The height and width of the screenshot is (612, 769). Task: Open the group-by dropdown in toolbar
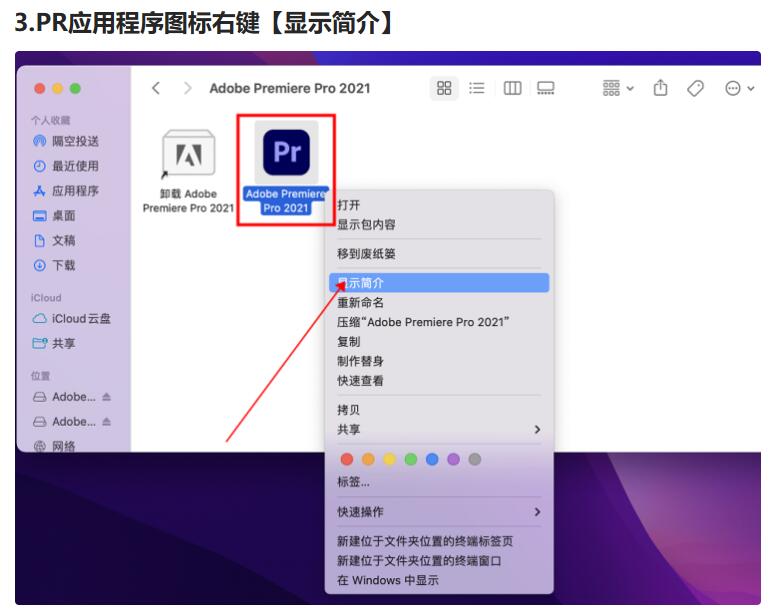[x=618, y=88]
